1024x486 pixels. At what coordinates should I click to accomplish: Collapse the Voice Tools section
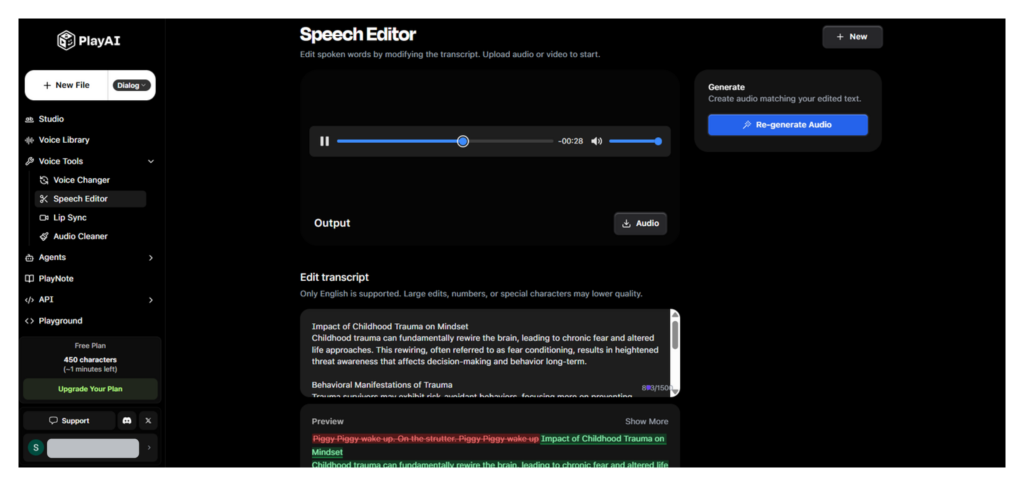coord(151,161)
